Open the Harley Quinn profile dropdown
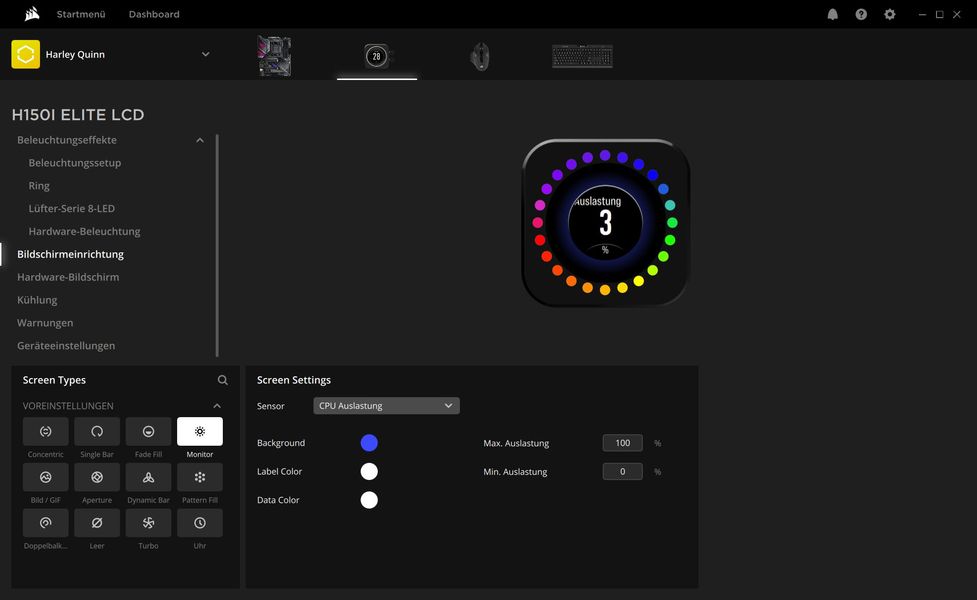Image resolution: width=977 pixels, height=600 pixels. [206, 54]
